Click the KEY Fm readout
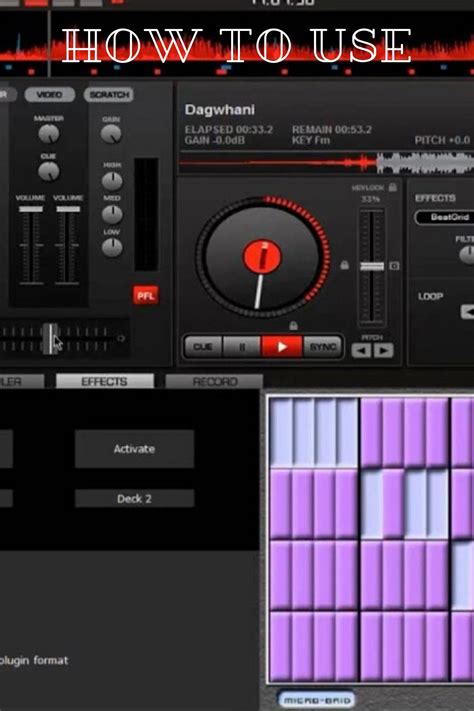The width and height of the screenshot is (474, 711). click(311, 141)
